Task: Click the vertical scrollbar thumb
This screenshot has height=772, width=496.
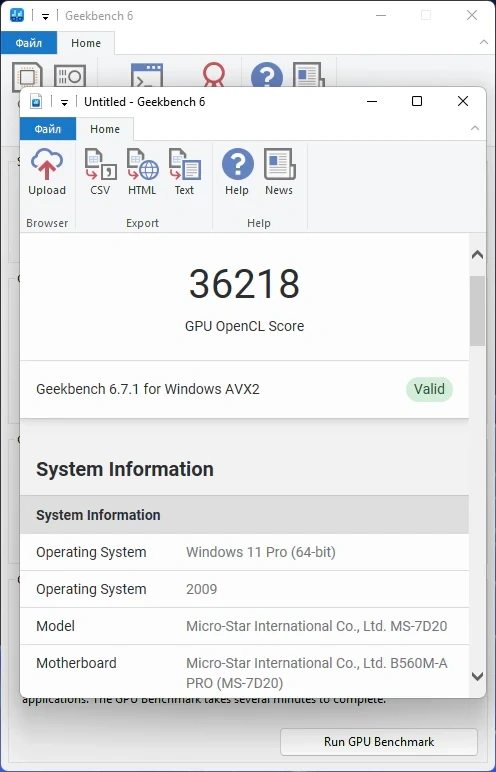Action: tap(477, 311)
